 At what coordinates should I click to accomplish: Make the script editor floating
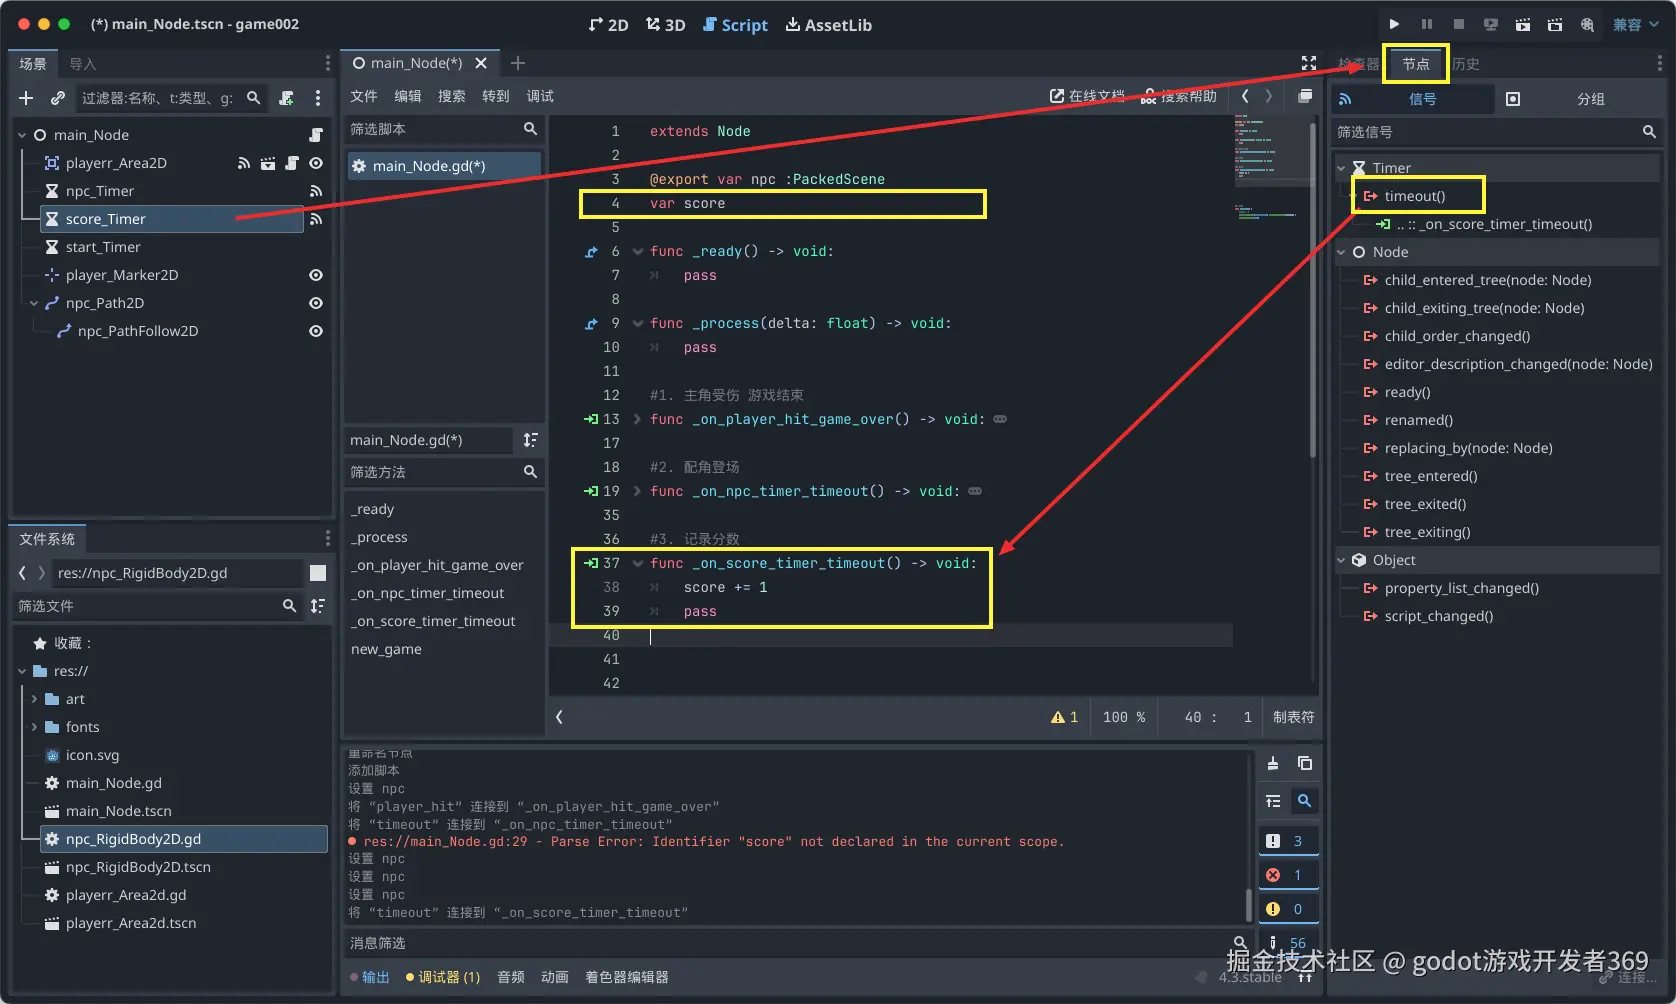point(1305,96)
